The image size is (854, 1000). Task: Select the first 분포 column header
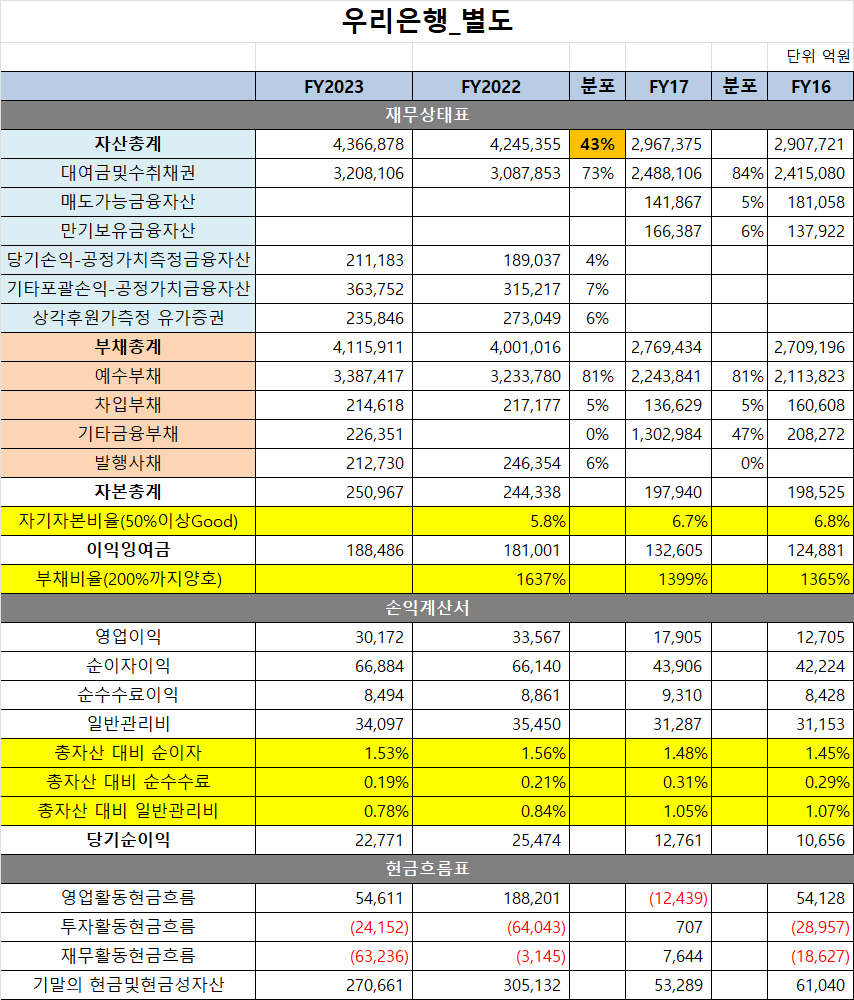click(596, 87)
